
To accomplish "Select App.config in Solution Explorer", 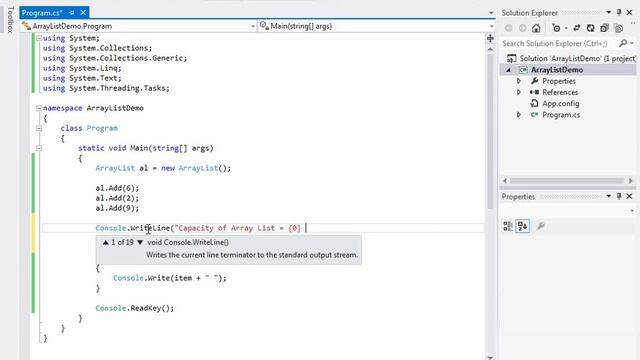I will click(560, 104).
